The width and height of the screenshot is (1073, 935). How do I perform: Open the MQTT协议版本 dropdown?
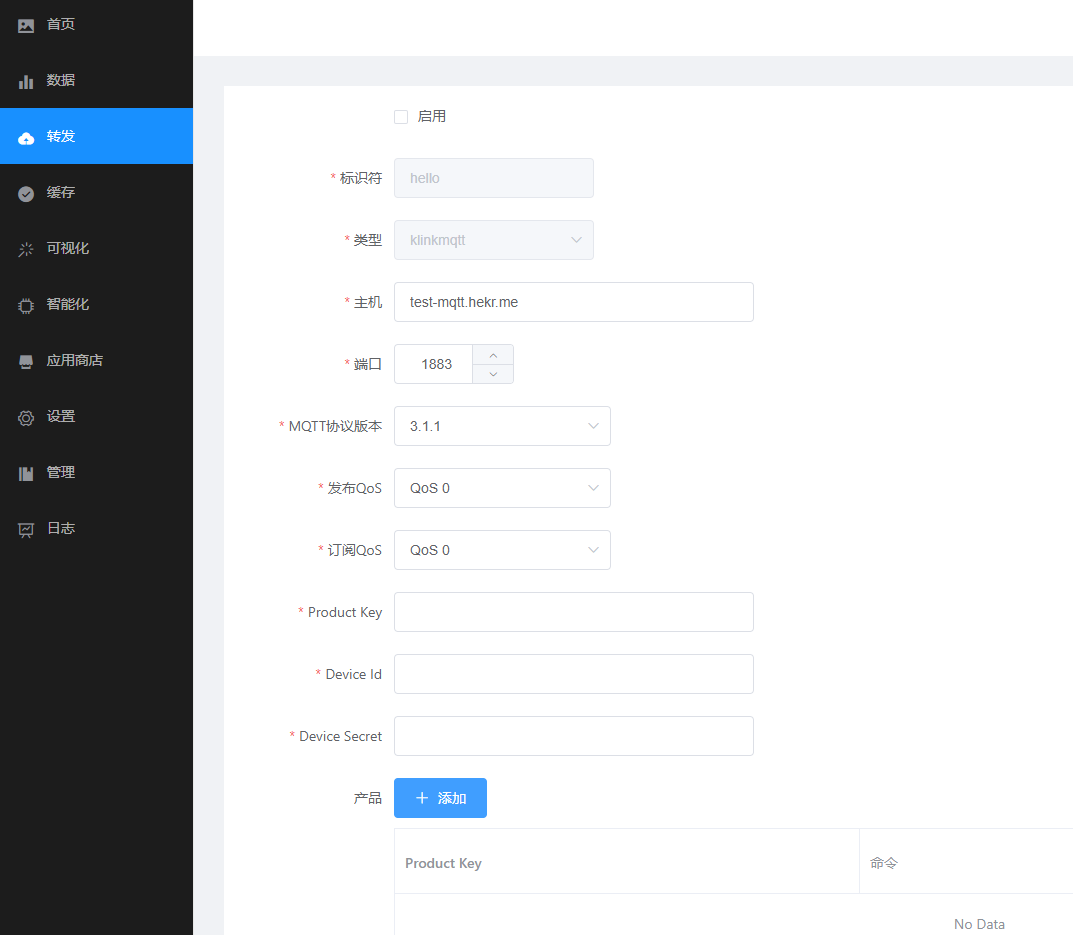pyautogui.click(x=502, y=426)
